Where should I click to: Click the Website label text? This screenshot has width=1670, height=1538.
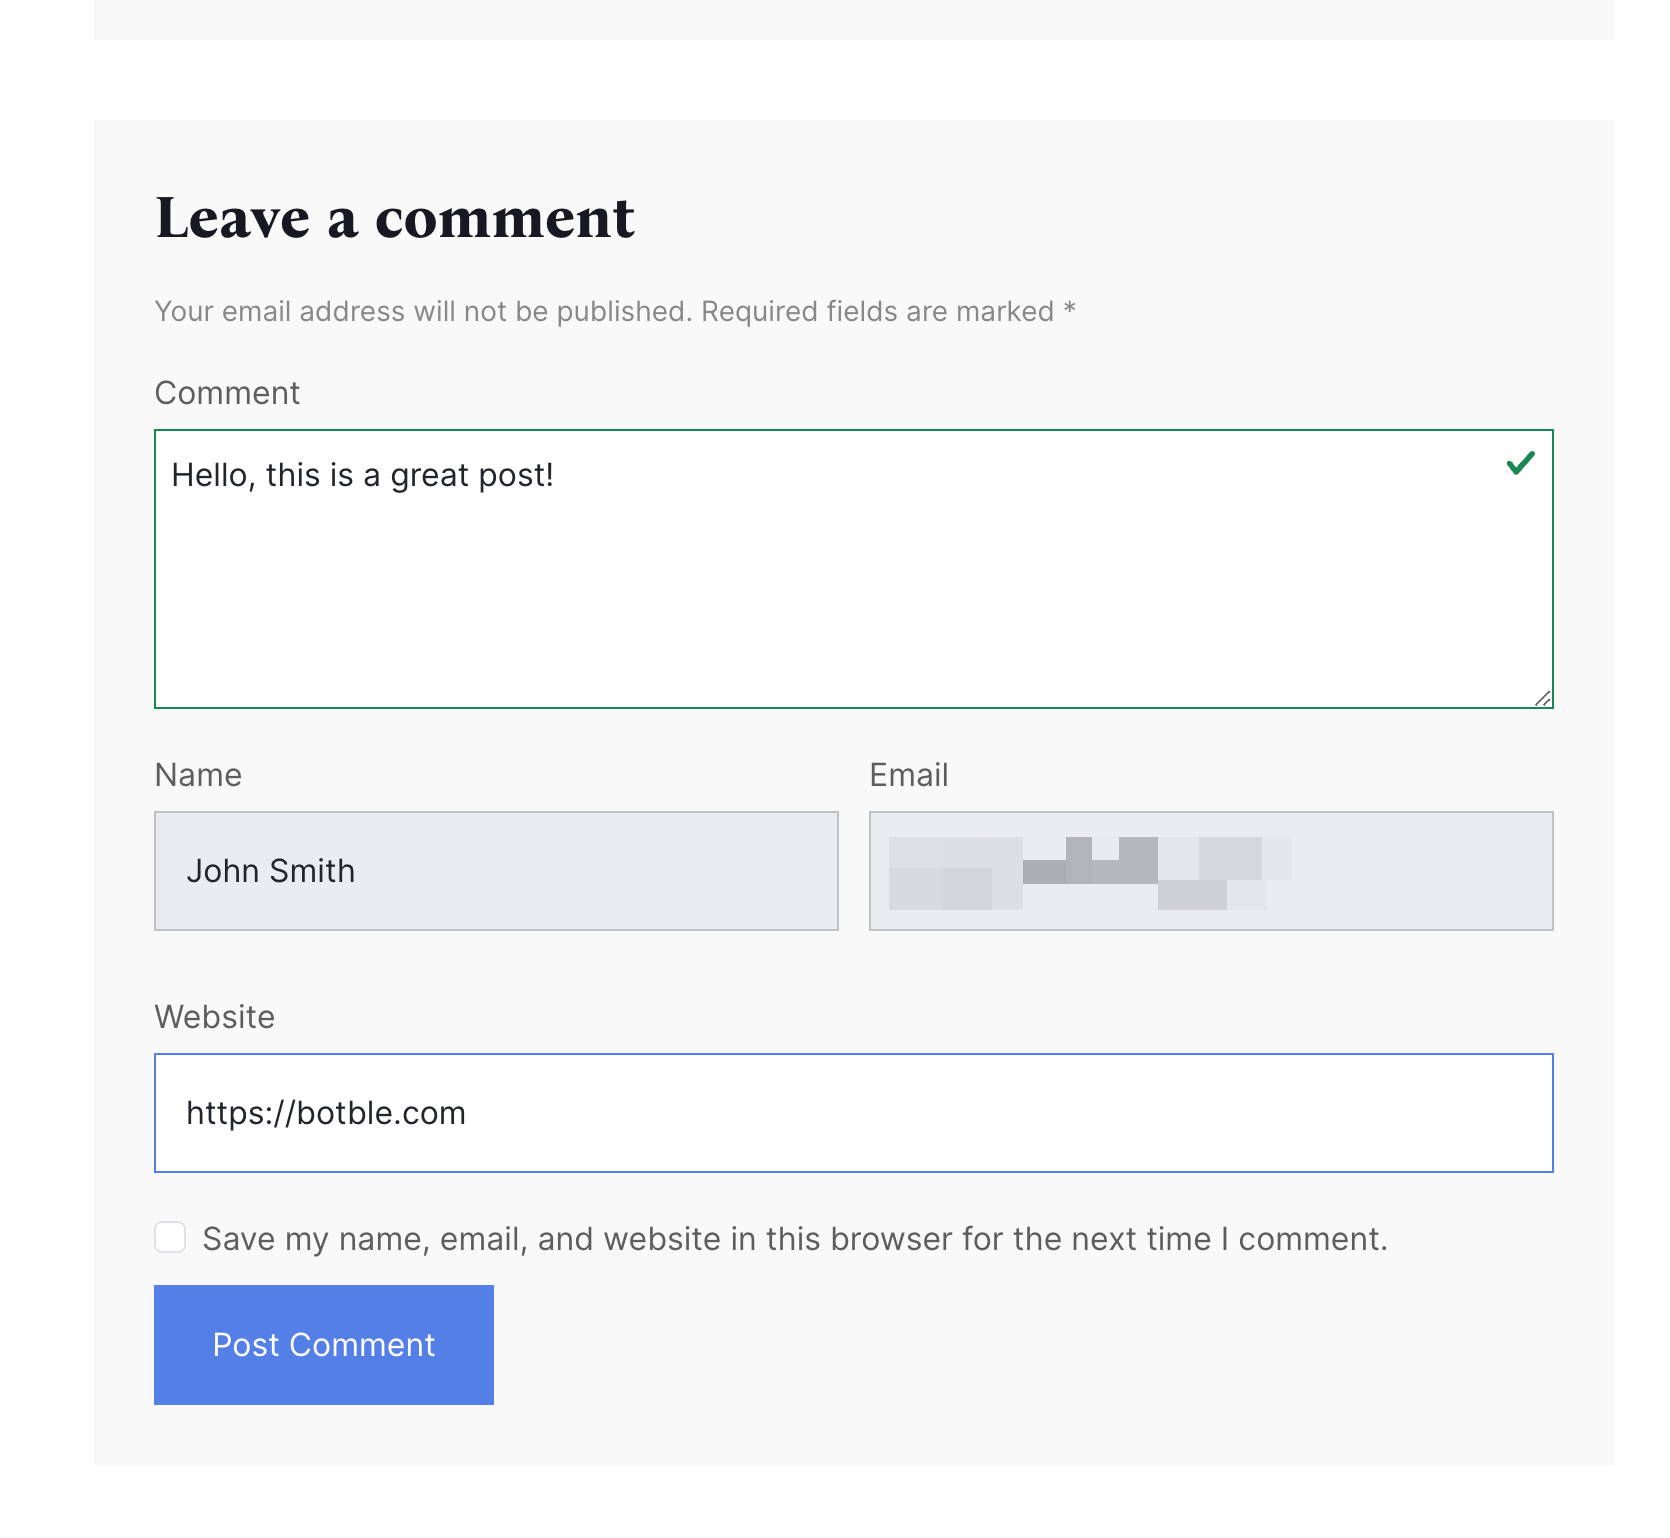click(x=214, y=1017)
